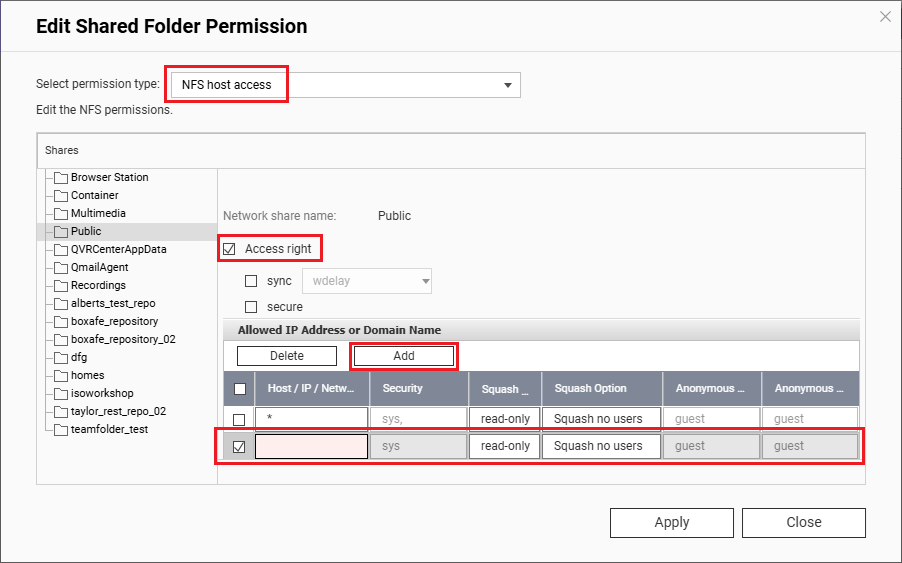Click the homes folder icon
The height and width of the screenshot is (563, 902).
(61, 376)
